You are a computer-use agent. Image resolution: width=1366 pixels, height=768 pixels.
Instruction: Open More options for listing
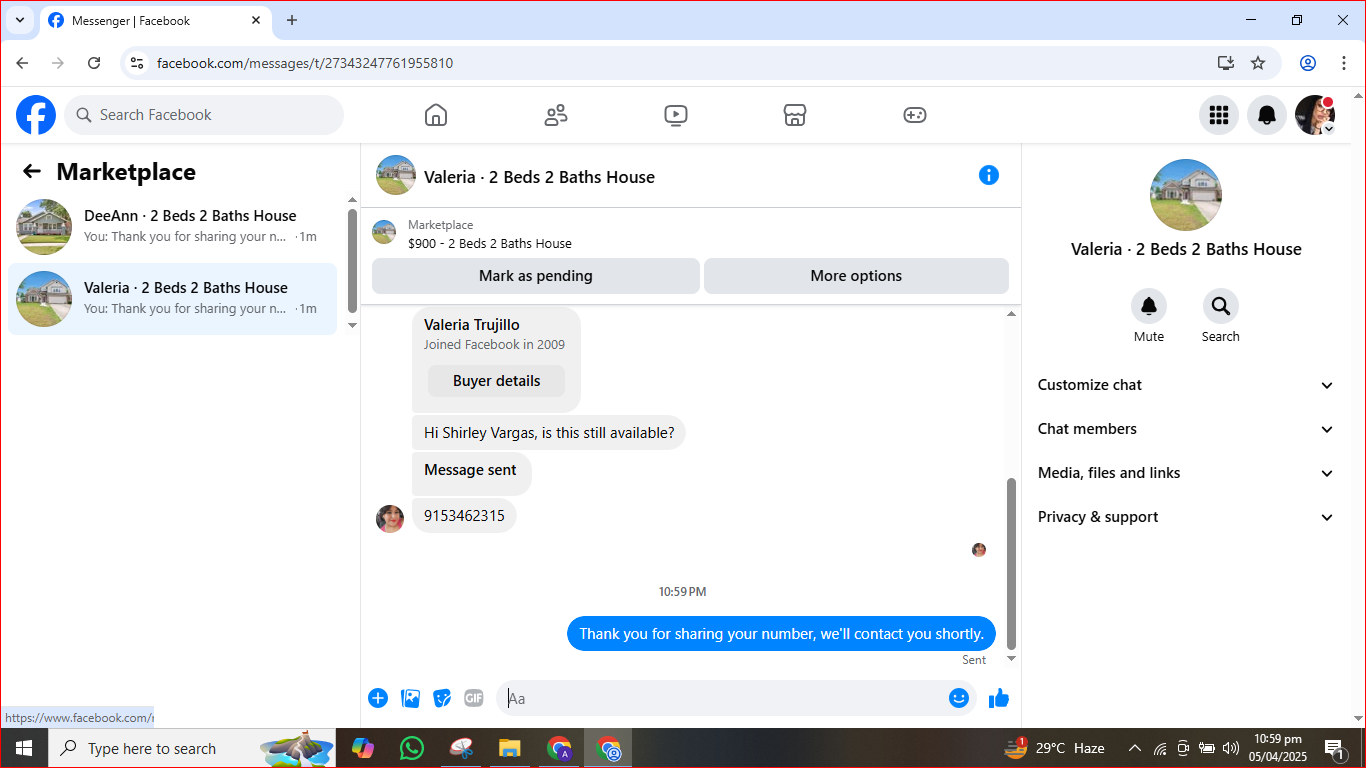[856, 276]
